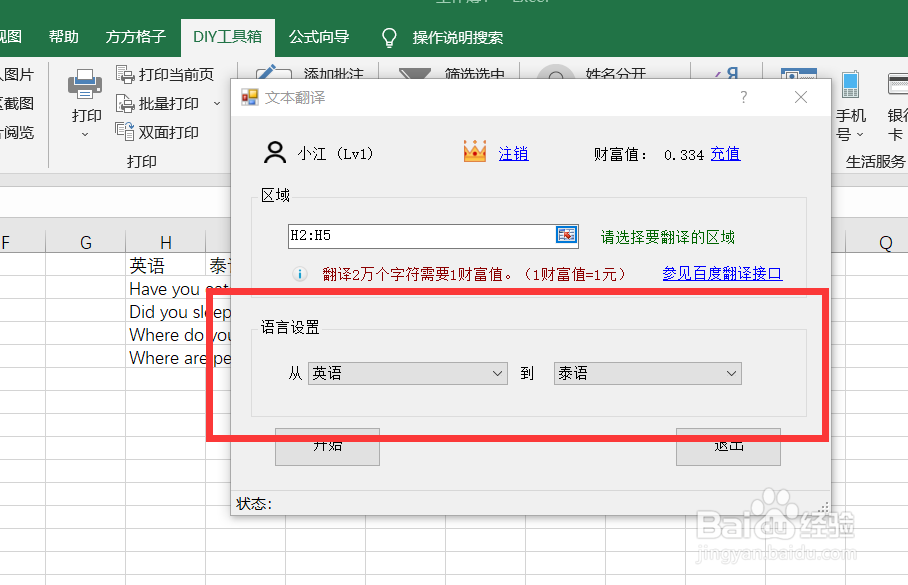Switch to the 帮助 tab
The image size is (908, 585).
64,37
